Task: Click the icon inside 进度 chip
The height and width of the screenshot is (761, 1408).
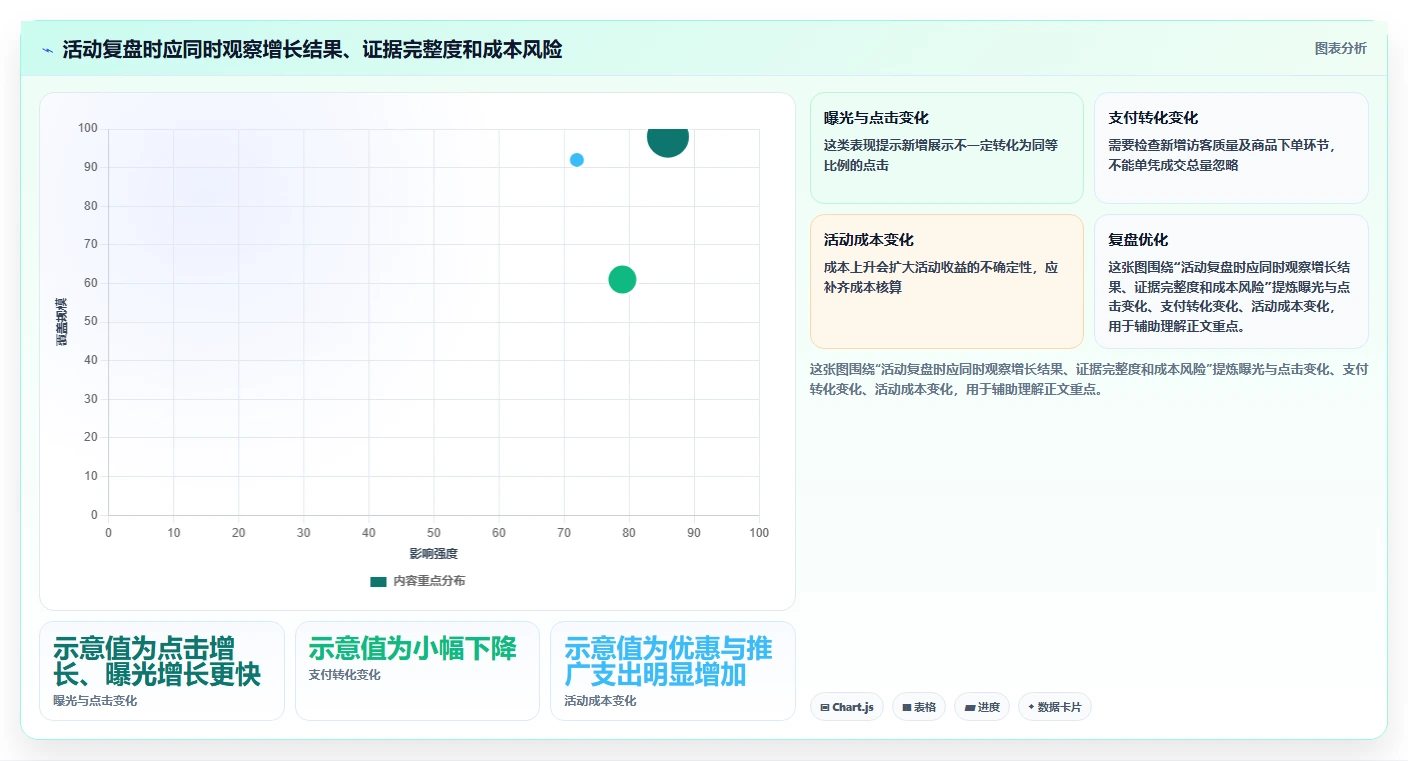Action: 969,707
